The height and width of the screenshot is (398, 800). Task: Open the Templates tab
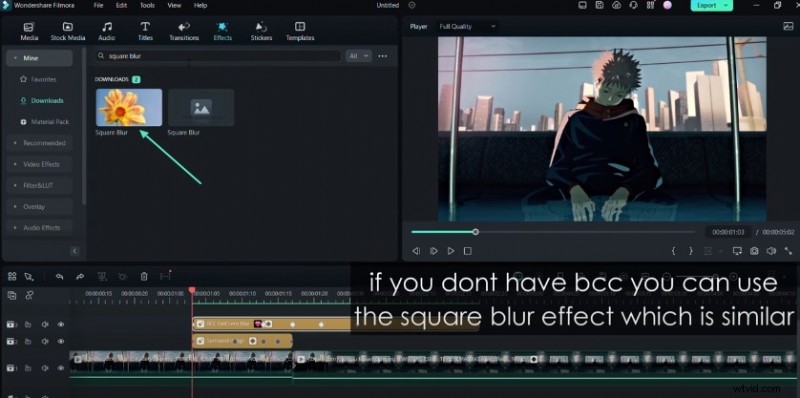pyautogui.click(x=300, y=31)
